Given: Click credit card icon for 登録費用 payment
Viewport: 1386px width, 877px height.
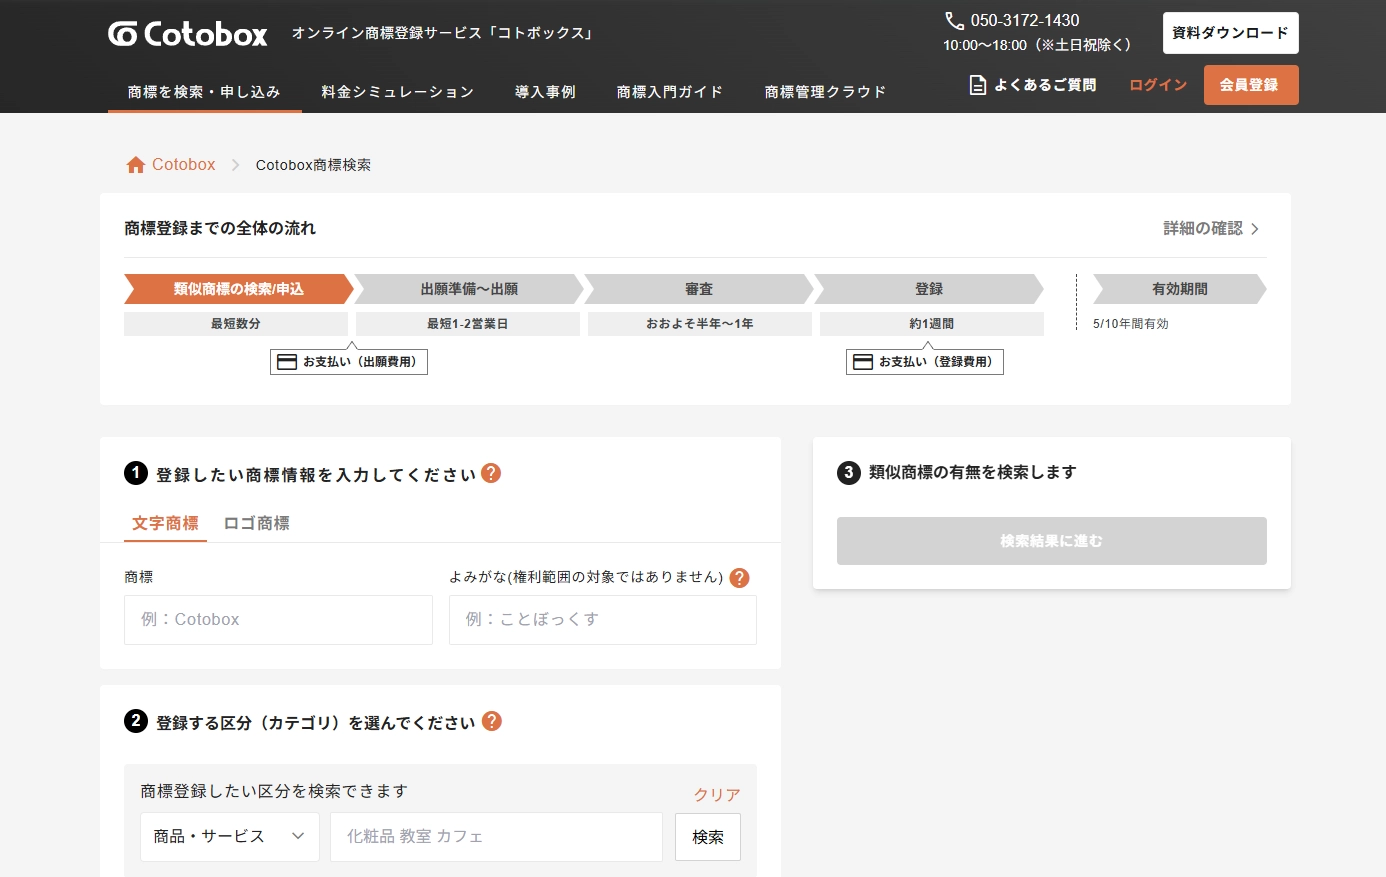Looking at the screenshot, I should coord(863,362).
